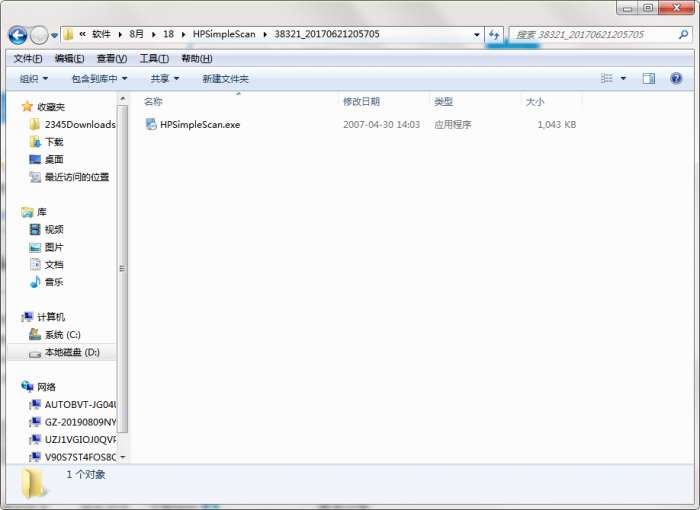Select 网络 in navigation pane
Screen dimensions: 700x510
coord(38,387)
